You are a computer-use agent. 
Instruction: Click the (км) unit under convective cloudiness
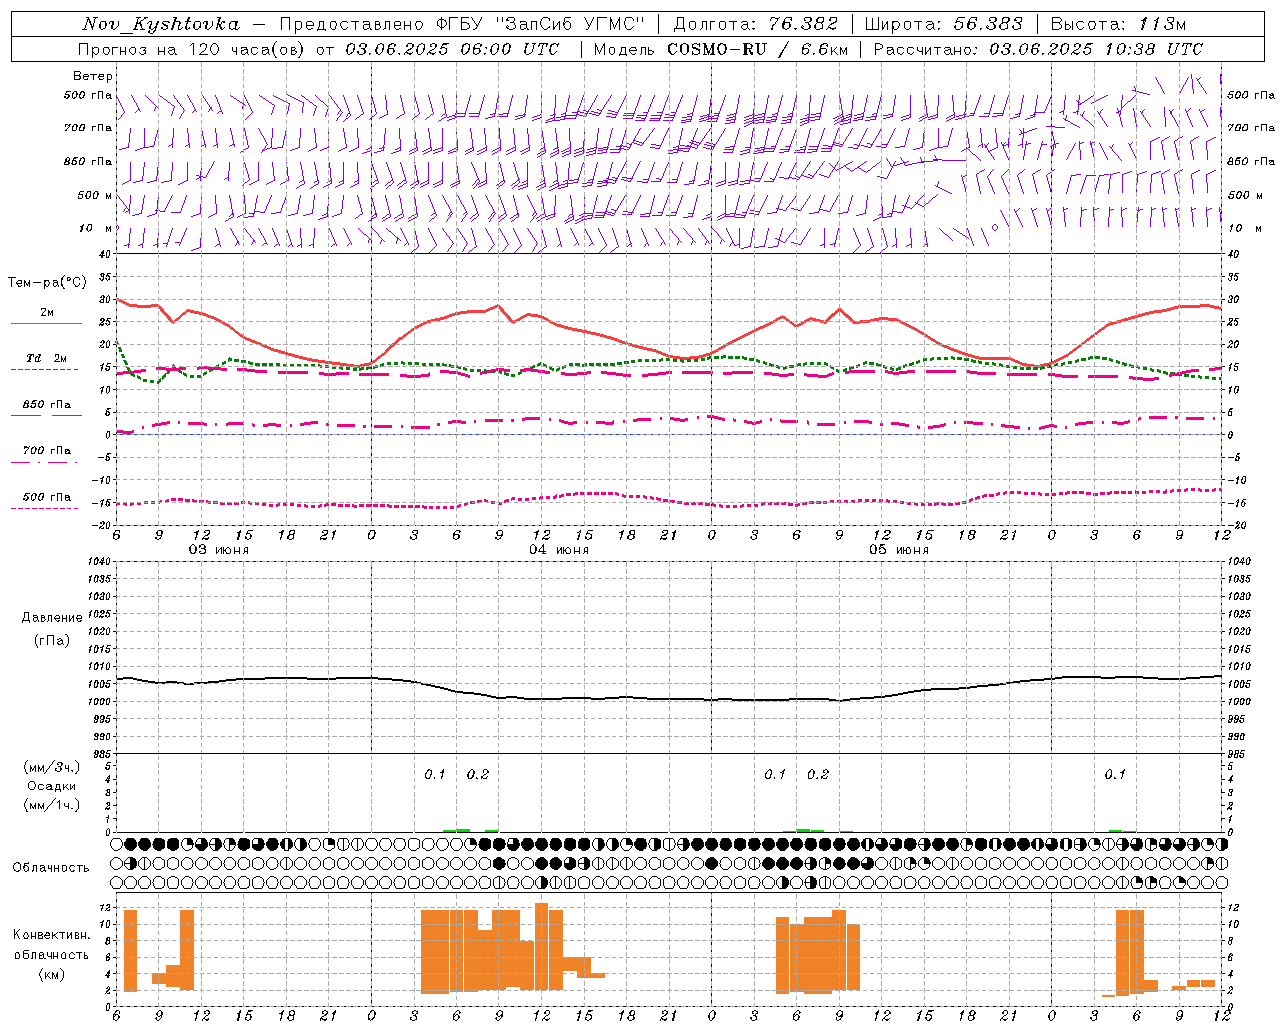(x=51, y=974)
